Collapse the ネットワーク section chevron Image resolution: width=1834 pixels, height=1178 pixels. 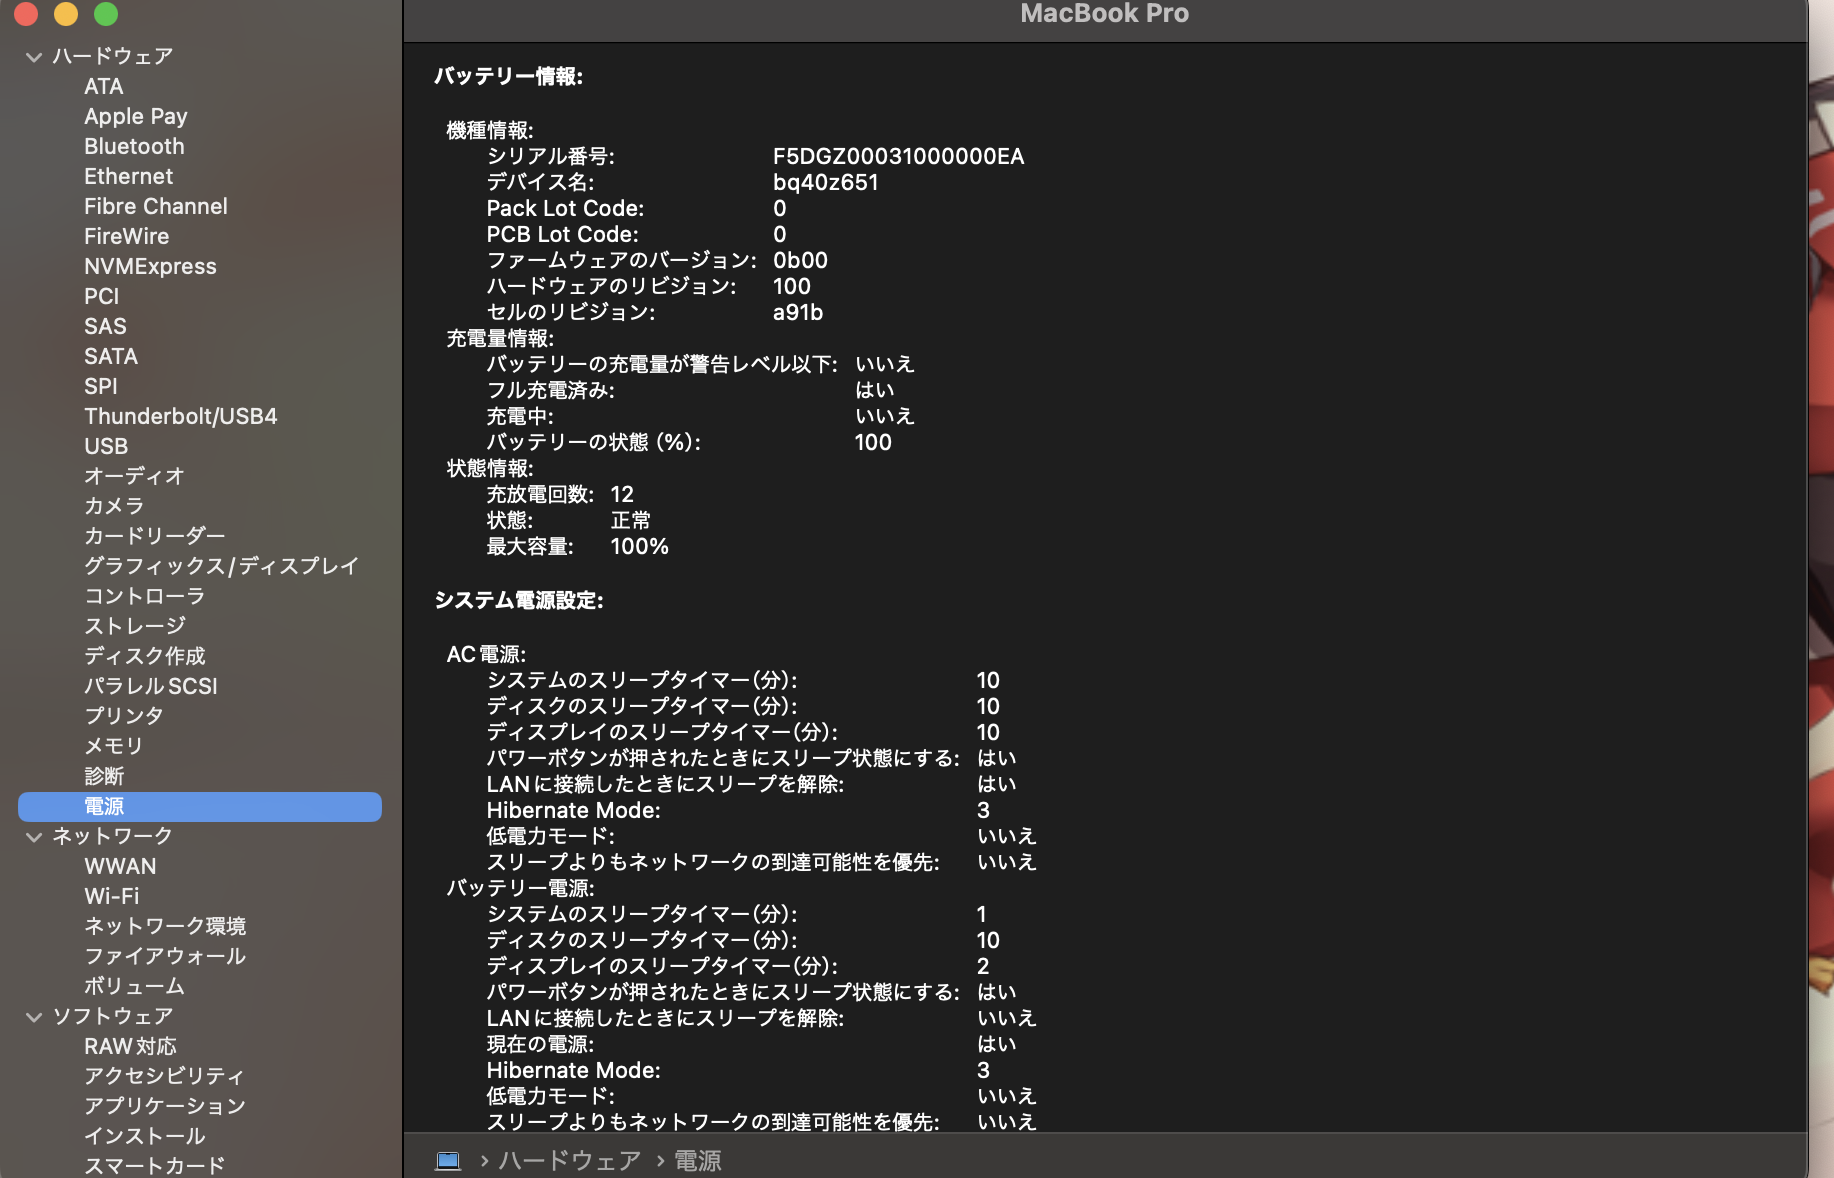[x=34, y=837]
